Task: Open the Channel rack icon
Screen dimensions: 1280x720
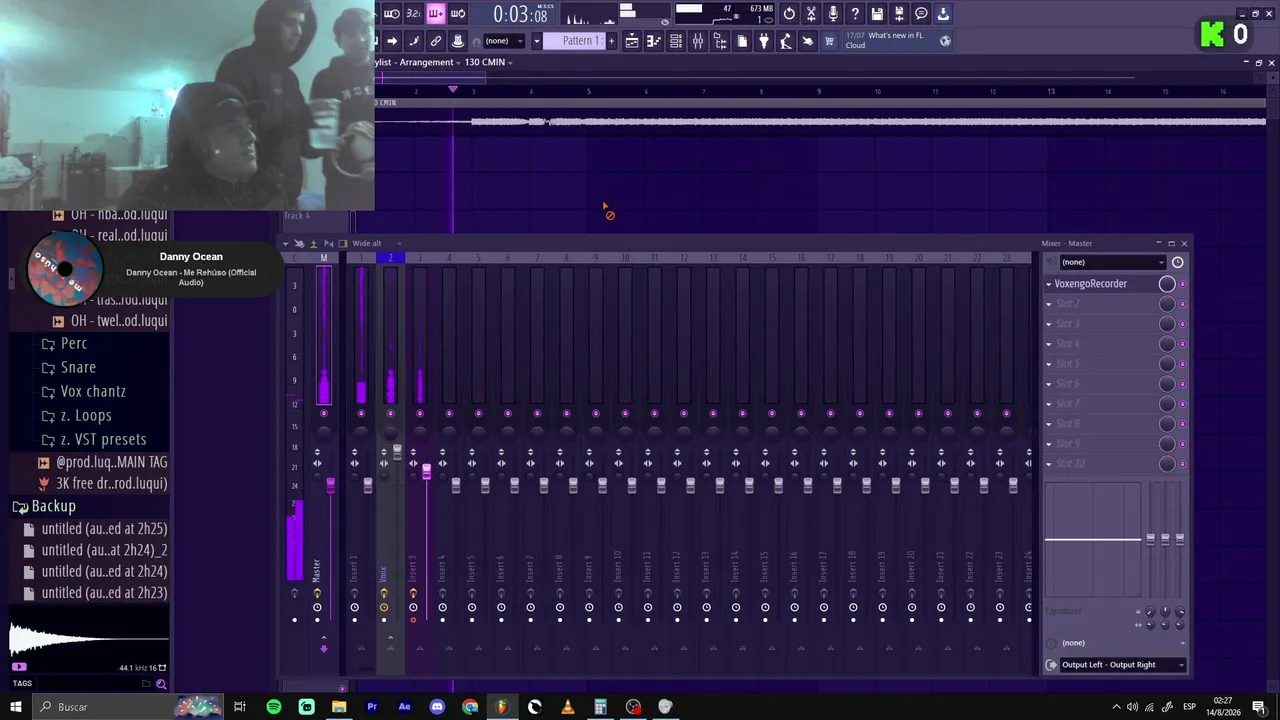Action: click(x=676, y=41)
